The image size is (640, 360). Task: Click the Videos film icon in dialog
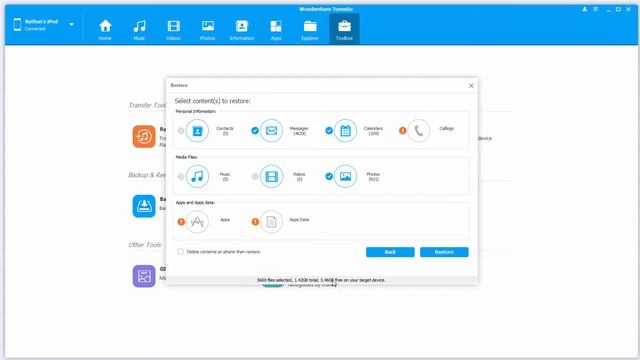271,176
